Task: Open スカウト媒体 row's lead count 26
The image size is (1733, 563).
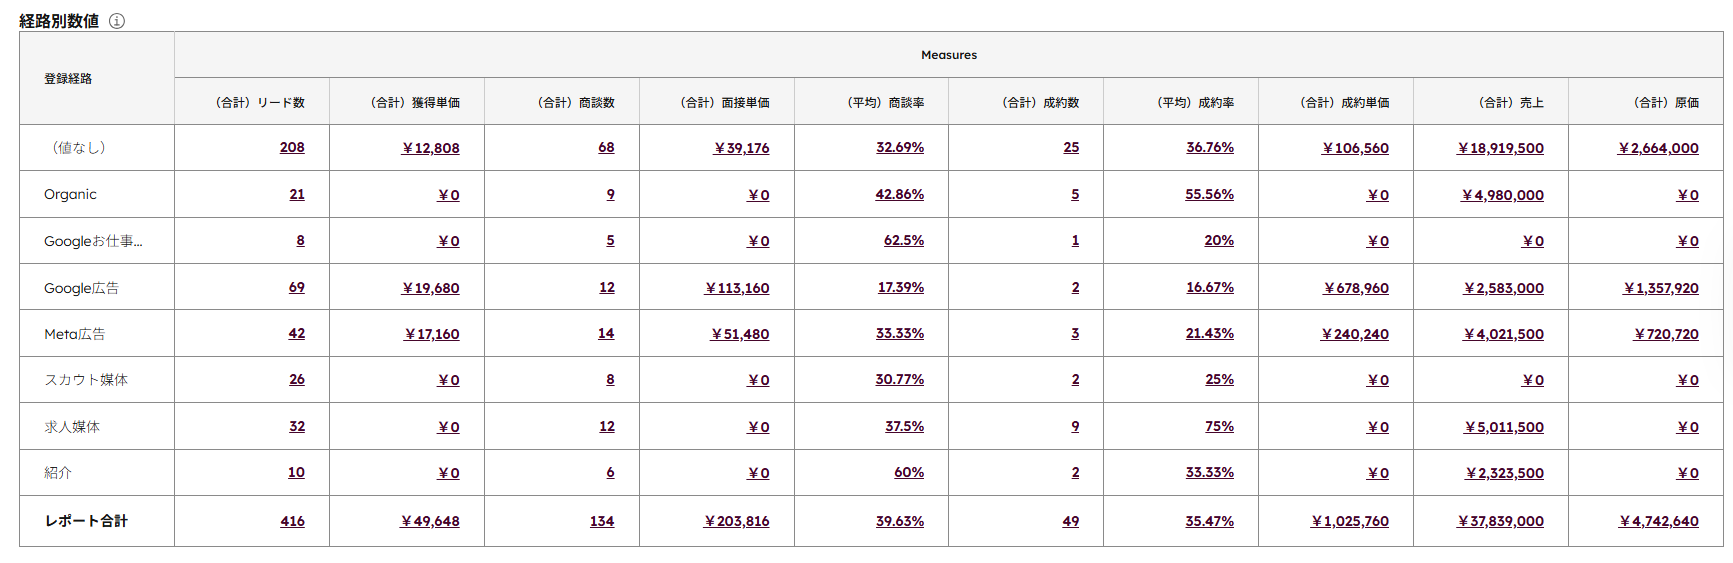Action: click(297, 380)
